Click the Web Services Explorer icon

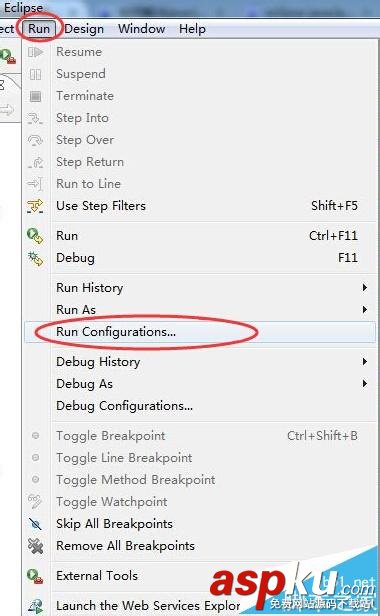tap(35, 606)
